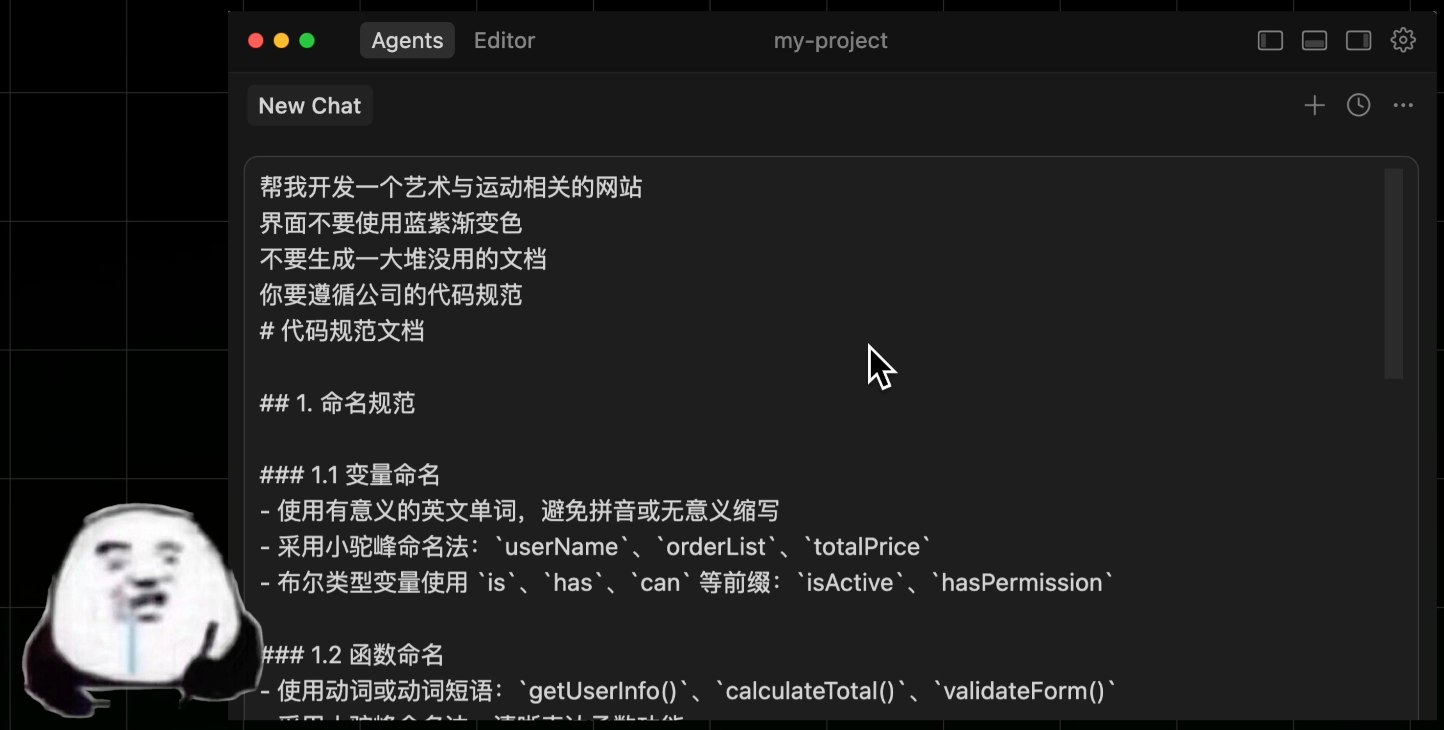Click the '### 1.2 函数命名' heading line
The height and width of the screenshot is (730, 1444).
(352, 655)
